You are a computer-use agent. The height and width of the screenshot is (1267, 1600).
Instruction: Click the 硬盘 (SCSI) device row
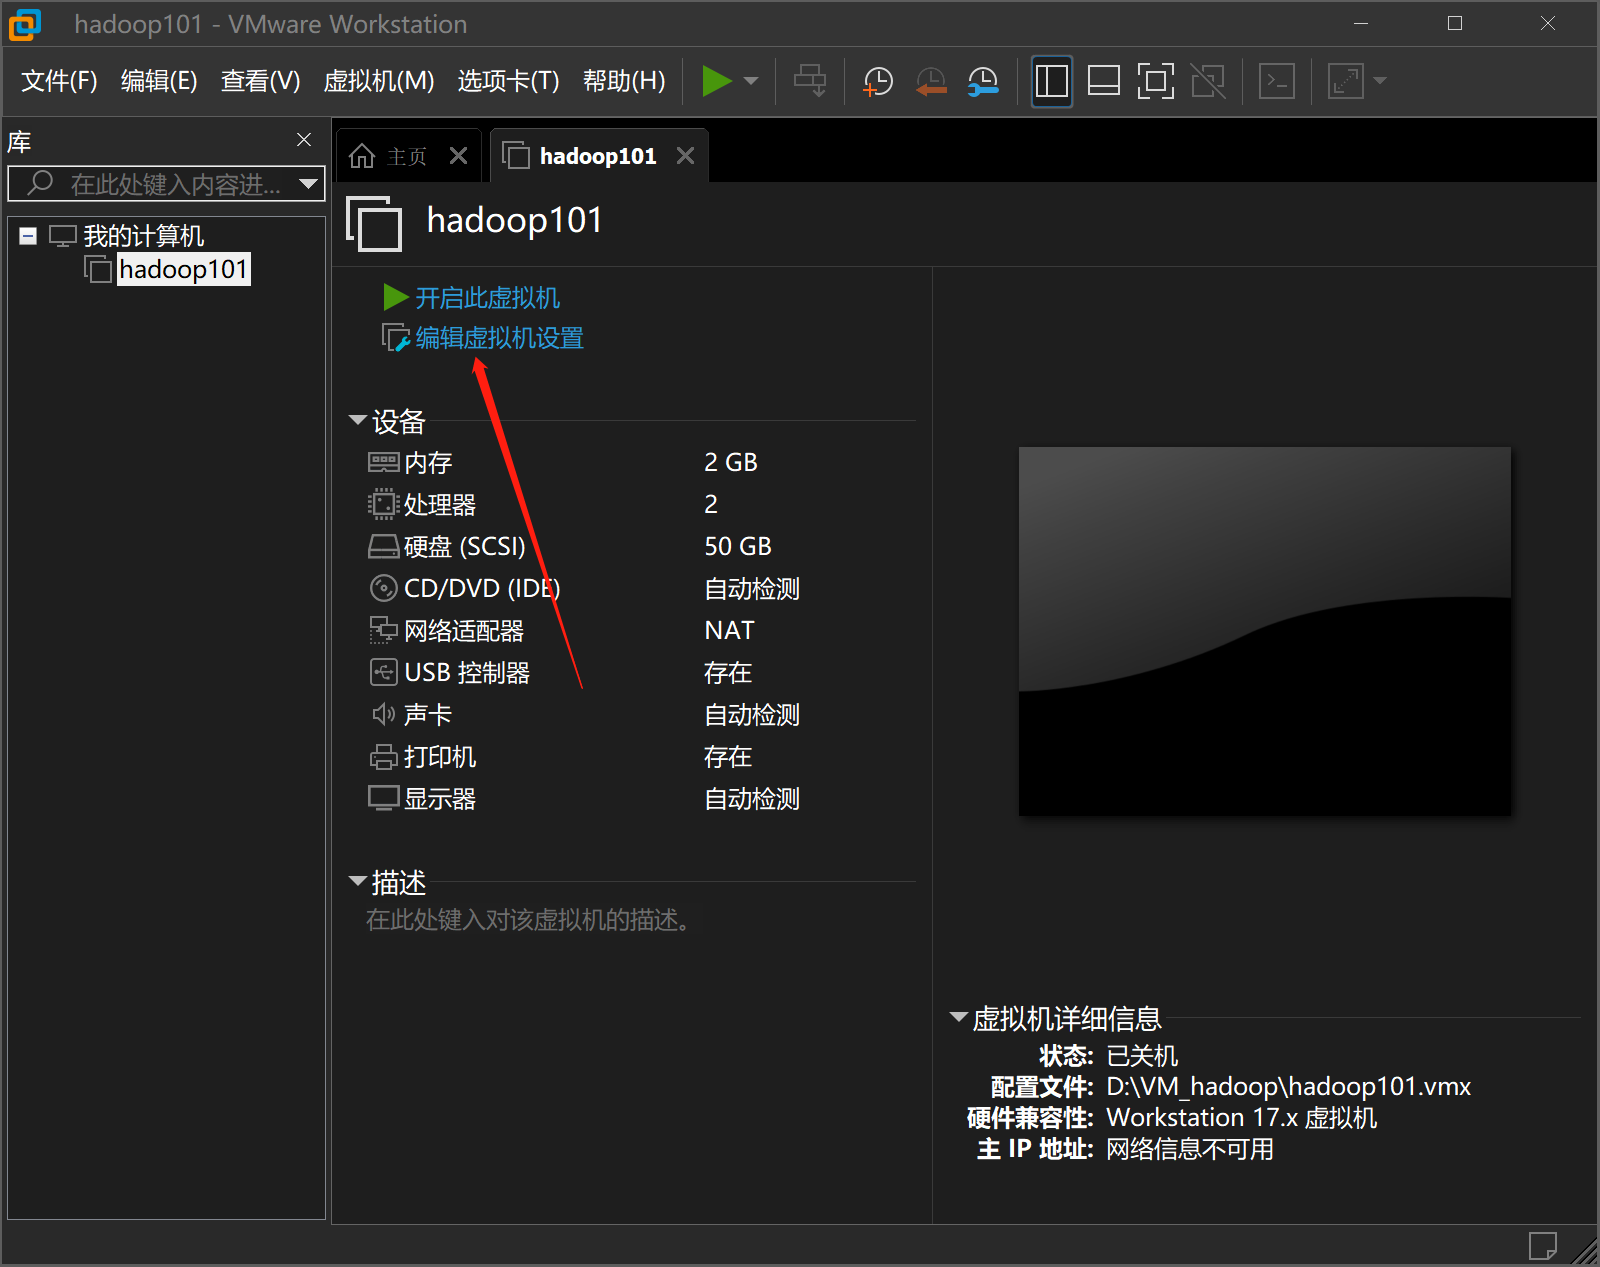click(640, 547)
